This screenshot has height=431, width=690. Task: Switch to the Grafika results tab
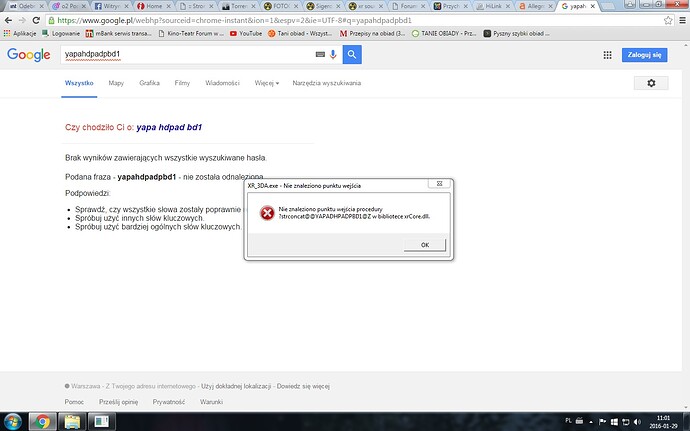(x=149, y=83)
